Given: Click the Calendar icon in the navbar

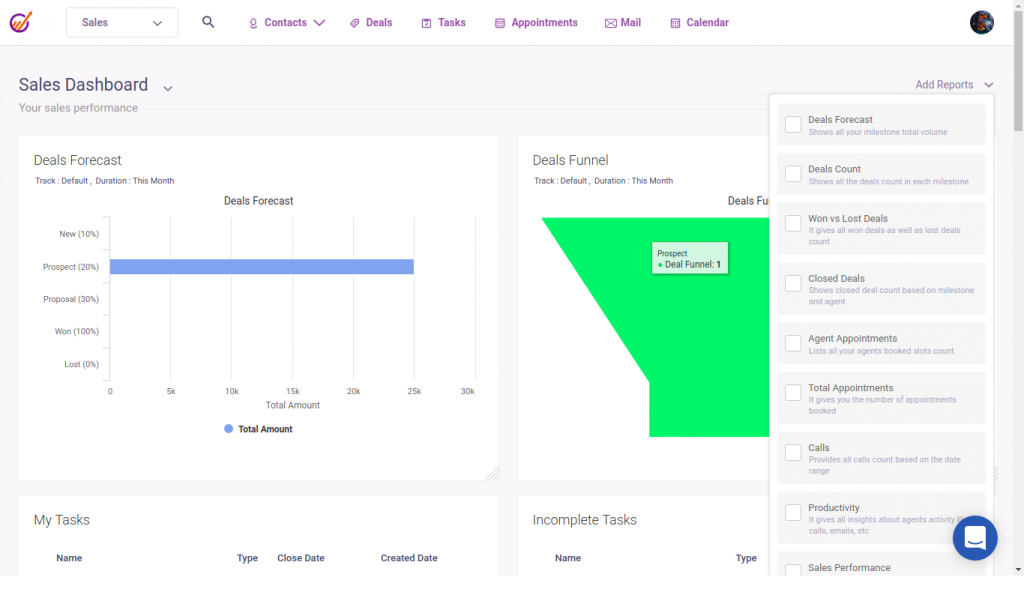Looking at the screenshot, I should pyautogui.click(x=676, y=23).
